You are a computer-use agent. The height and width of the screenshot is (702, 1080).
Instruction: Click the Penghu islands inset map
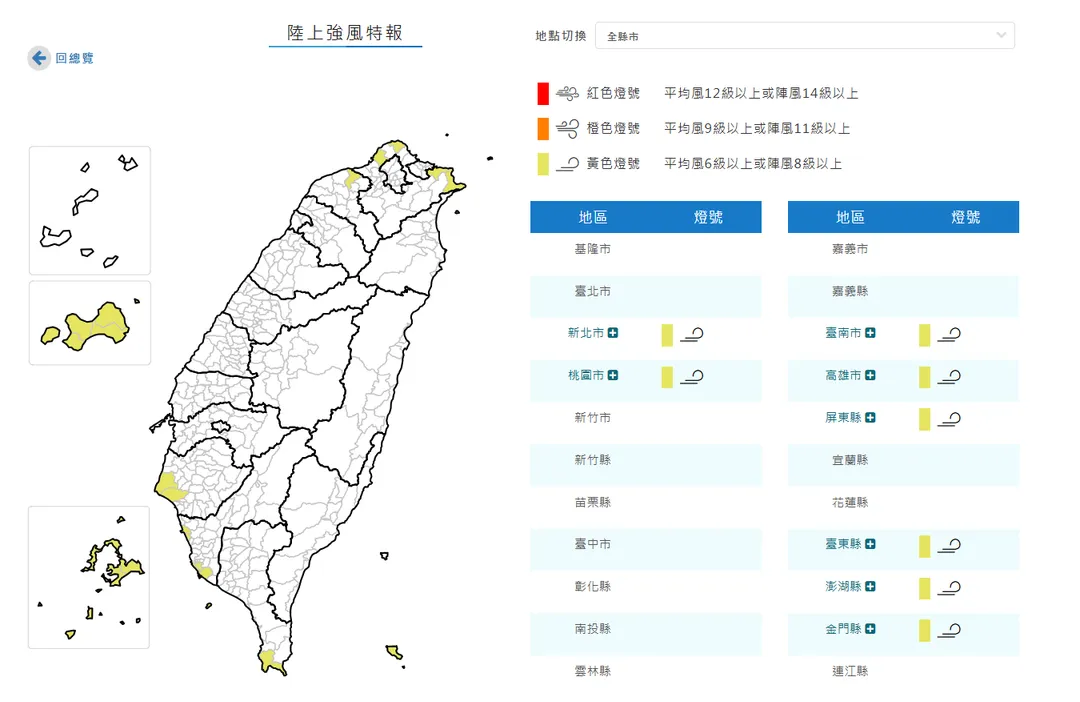(x=89, y=577)
